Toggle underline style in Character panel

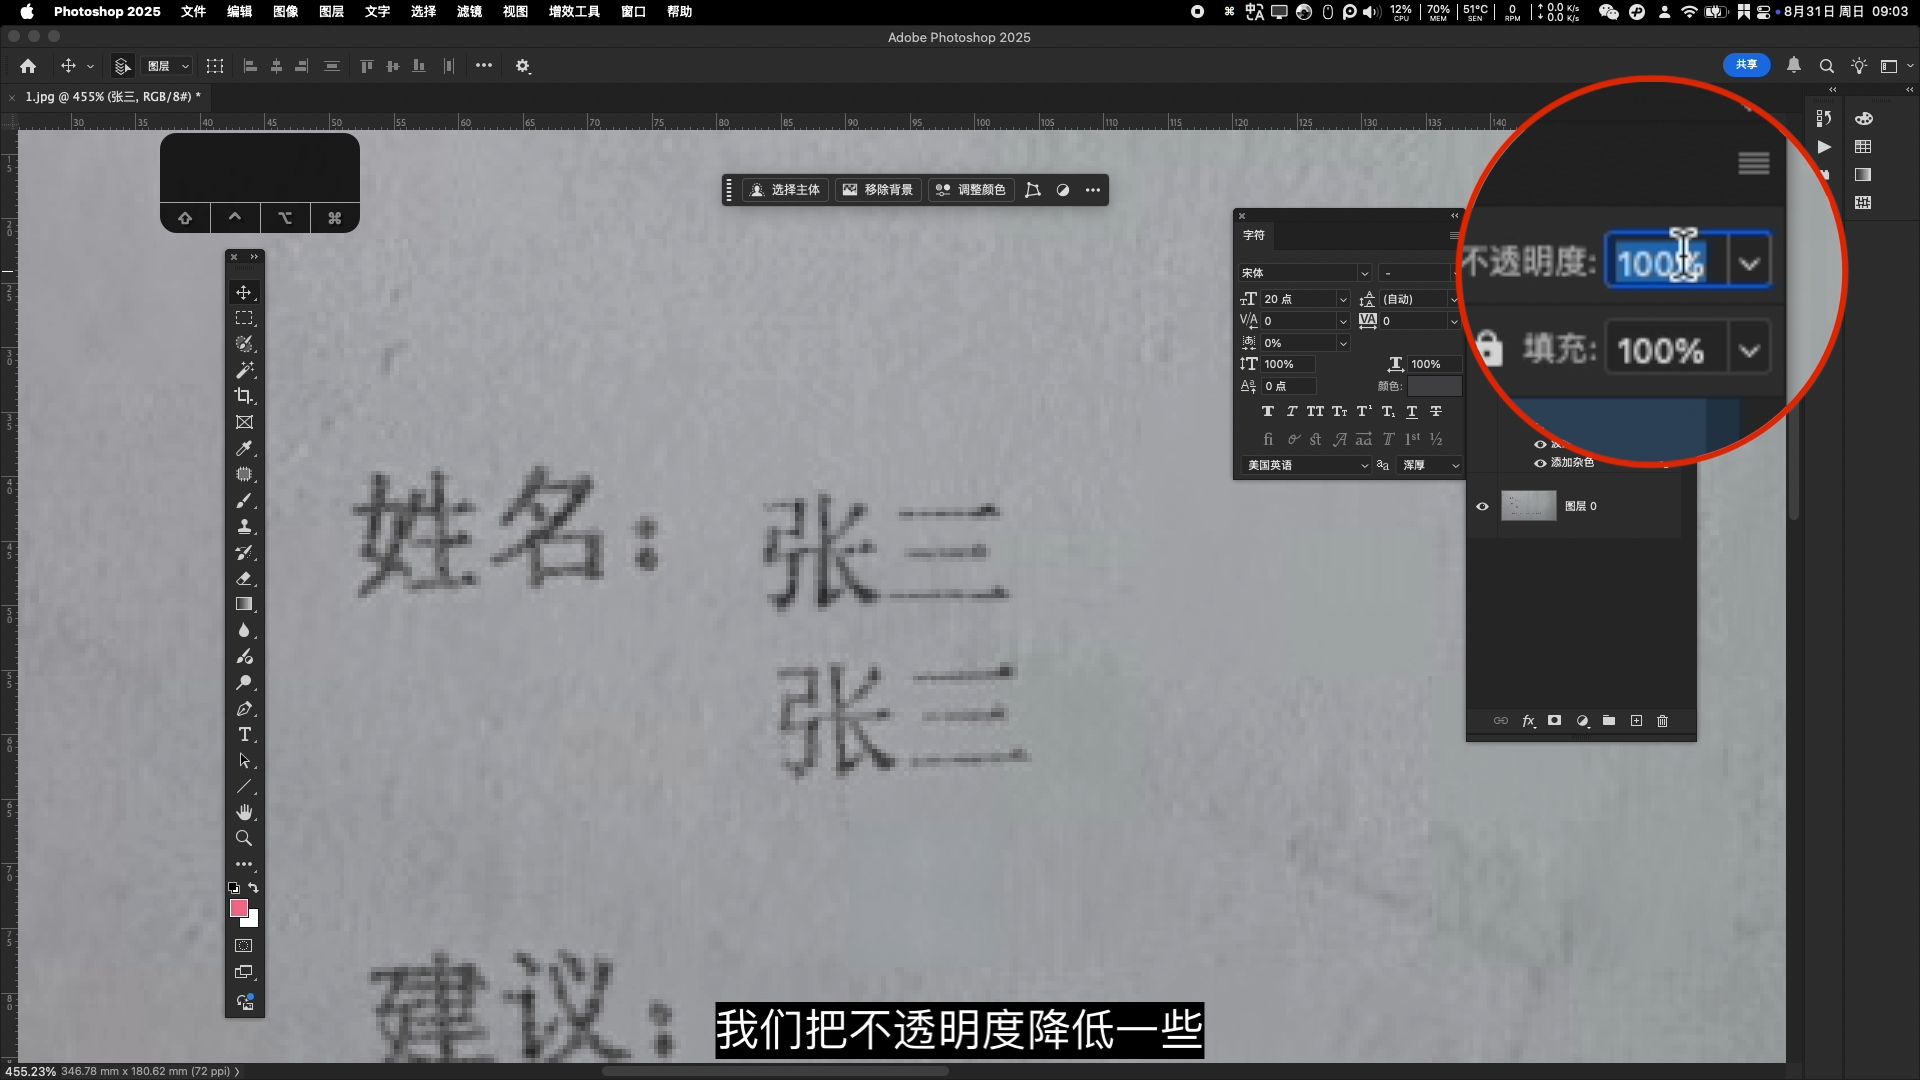coord(1411,411)
